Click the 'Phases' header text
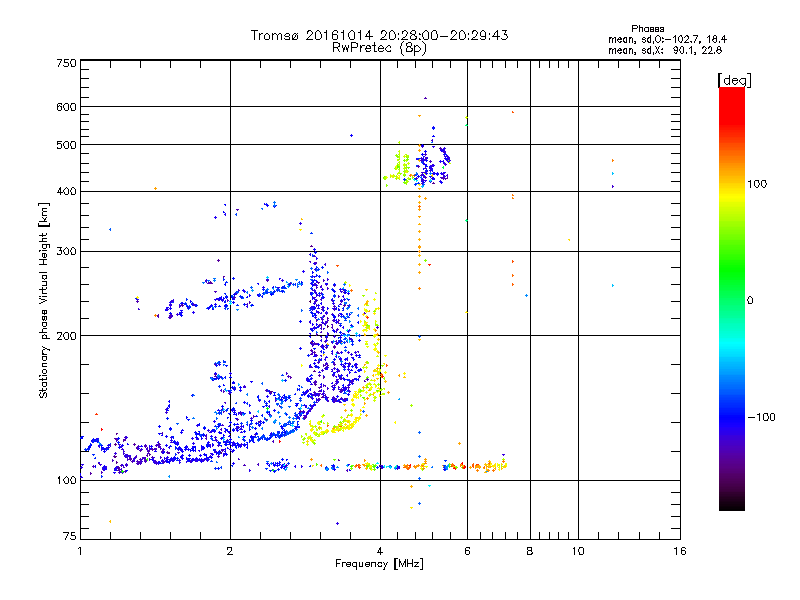This screenshot has height=600, width=800. pos(647,29)
